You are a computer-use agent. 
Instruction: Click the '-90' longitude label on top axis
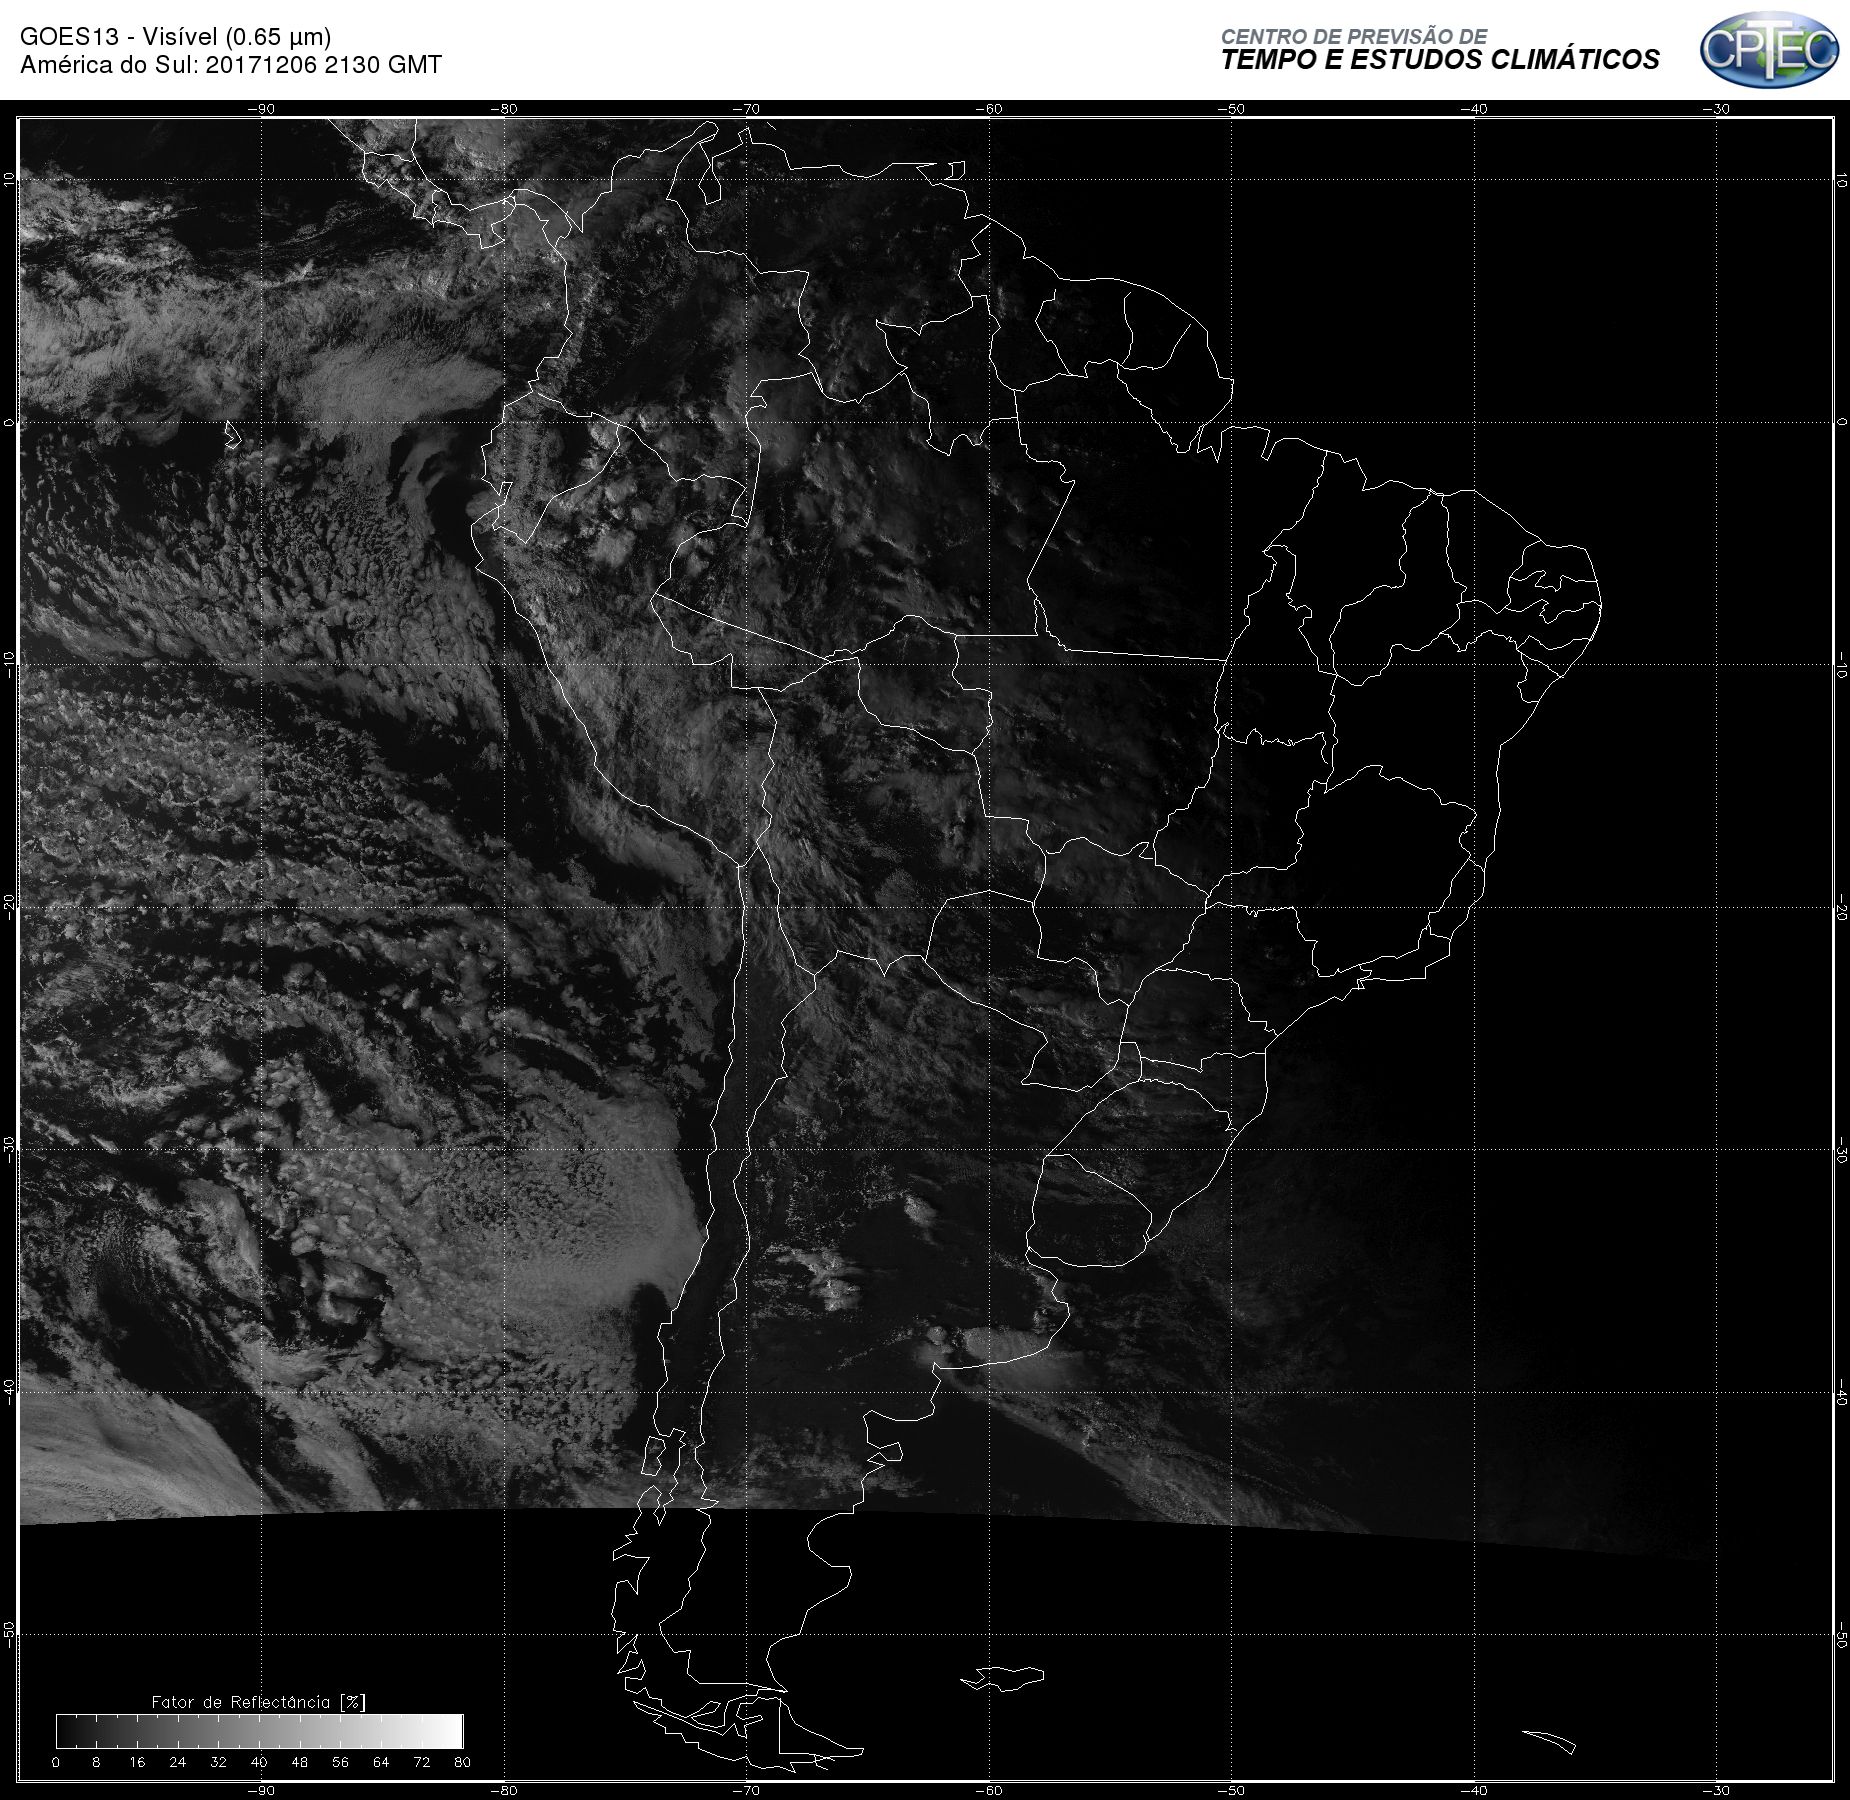261,109
